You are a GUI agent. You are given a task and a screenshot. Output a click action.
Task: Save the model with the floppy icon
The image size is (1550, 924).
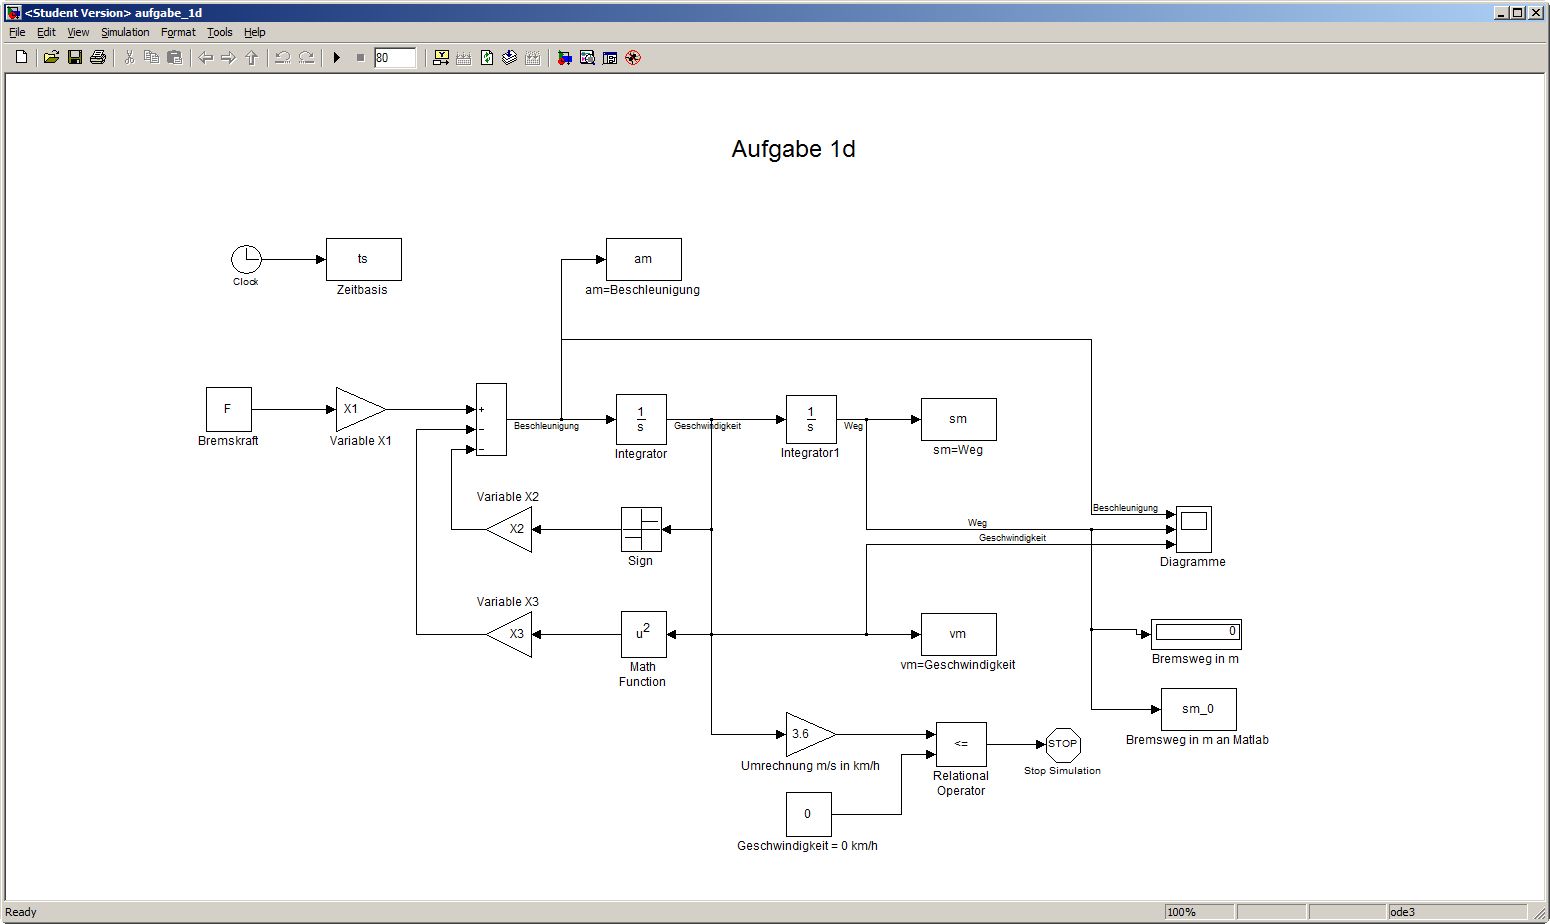click(75, 58)
